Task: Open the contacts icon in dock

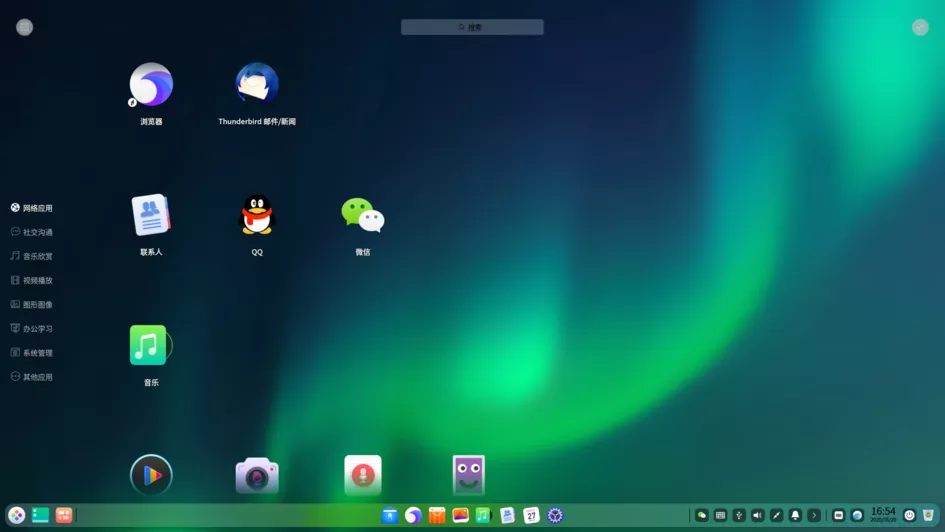Action: point(507,516)
